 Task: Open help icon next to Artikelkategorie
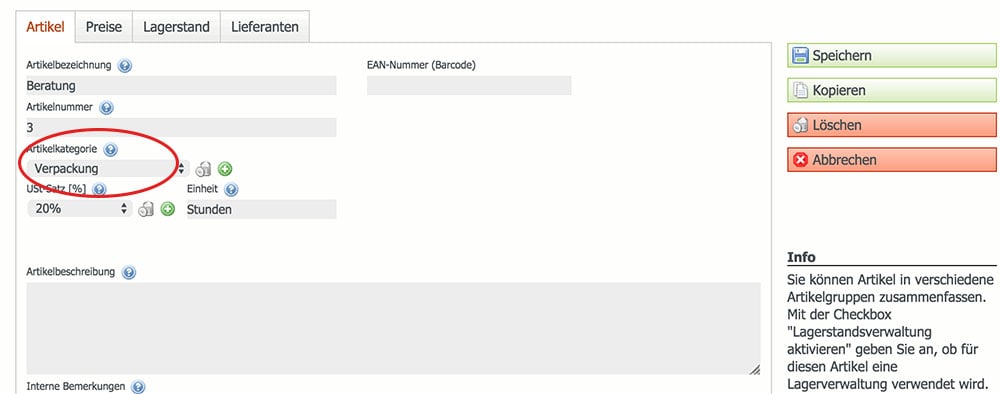[x=110, y=150]
